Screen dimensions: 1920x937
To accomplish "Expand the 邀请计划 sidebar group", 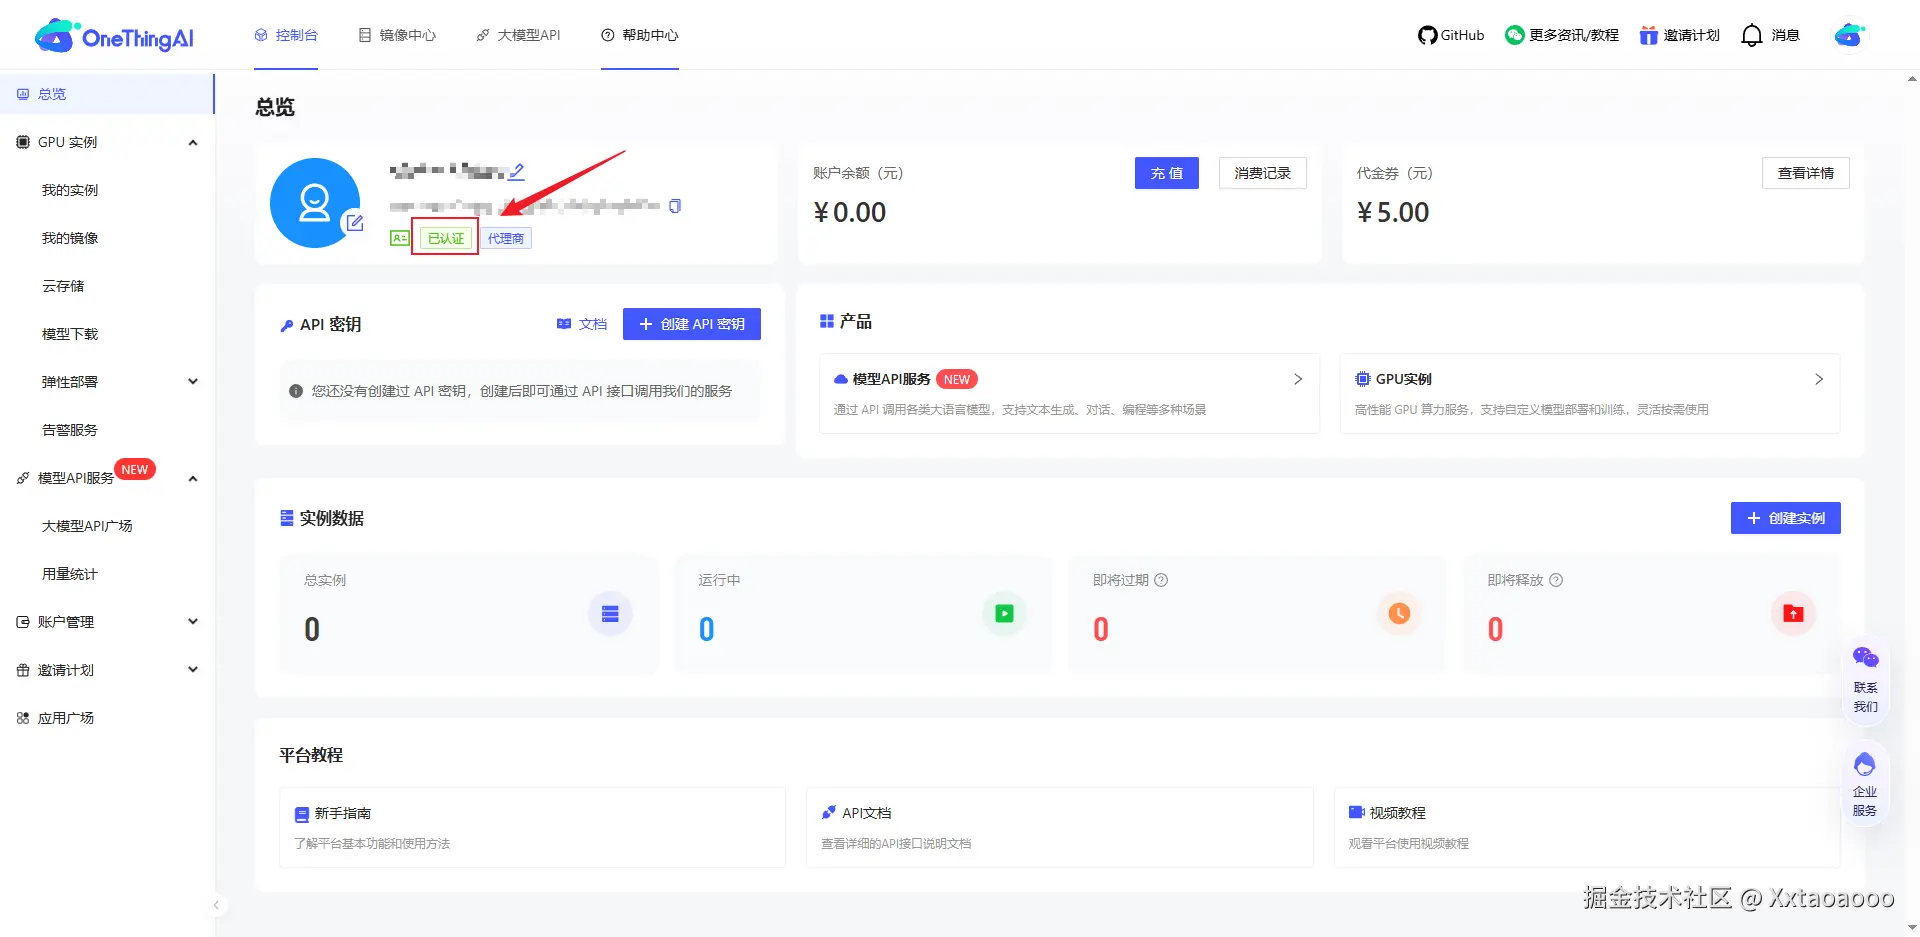I will point(193,670).
